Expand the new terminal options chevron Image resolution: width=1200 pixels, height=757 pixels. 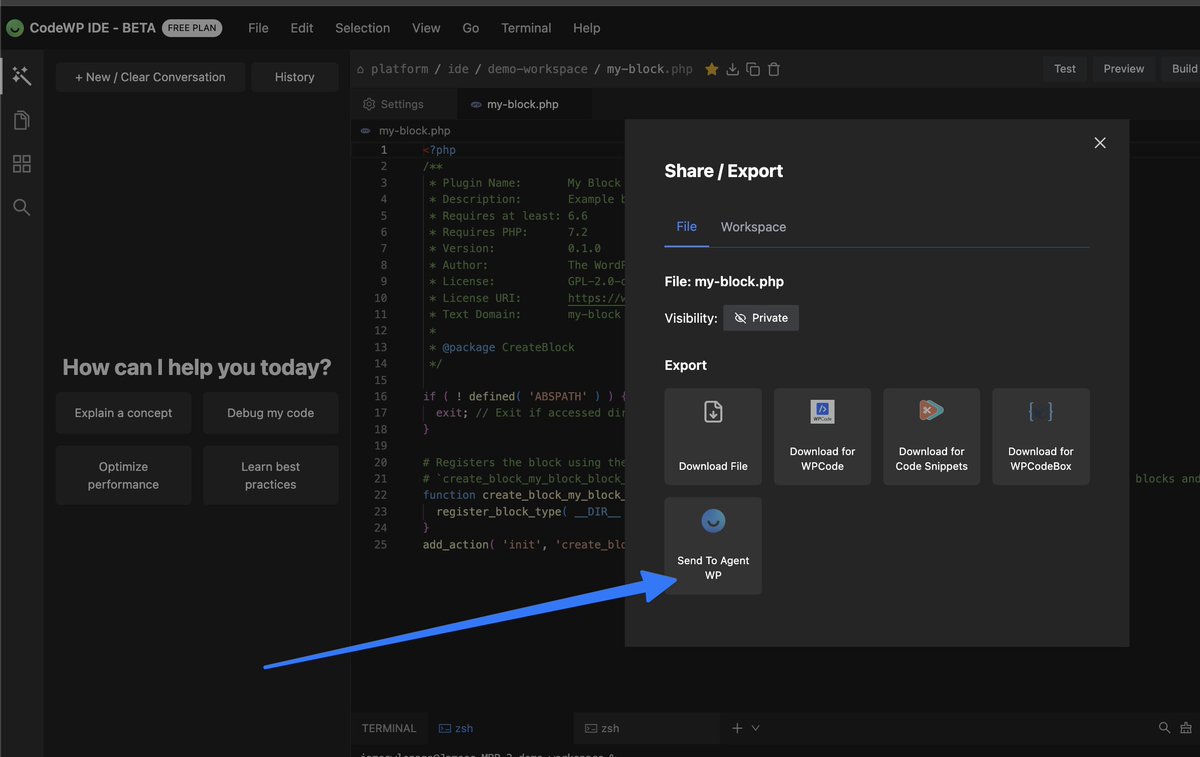(x=756, y=728)
